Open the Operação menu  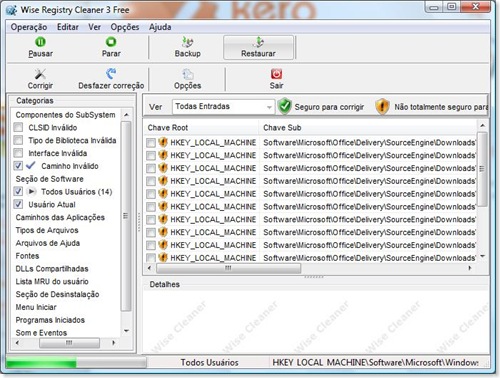pos(29,27)
